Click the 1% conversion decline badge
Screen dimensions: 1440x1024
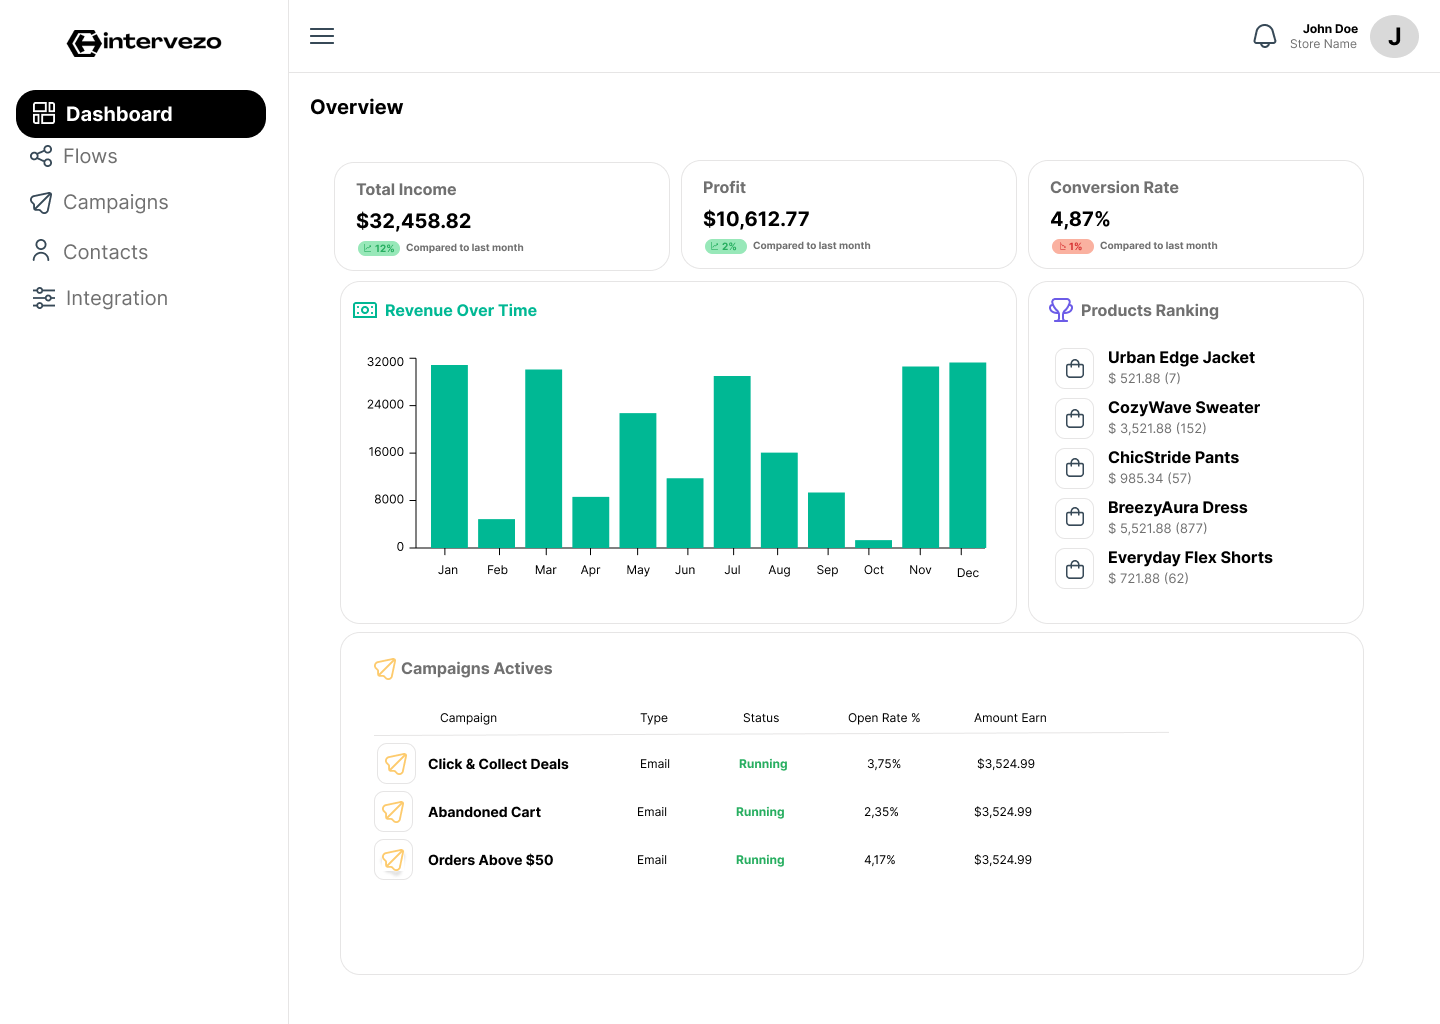click(1073, 246)
